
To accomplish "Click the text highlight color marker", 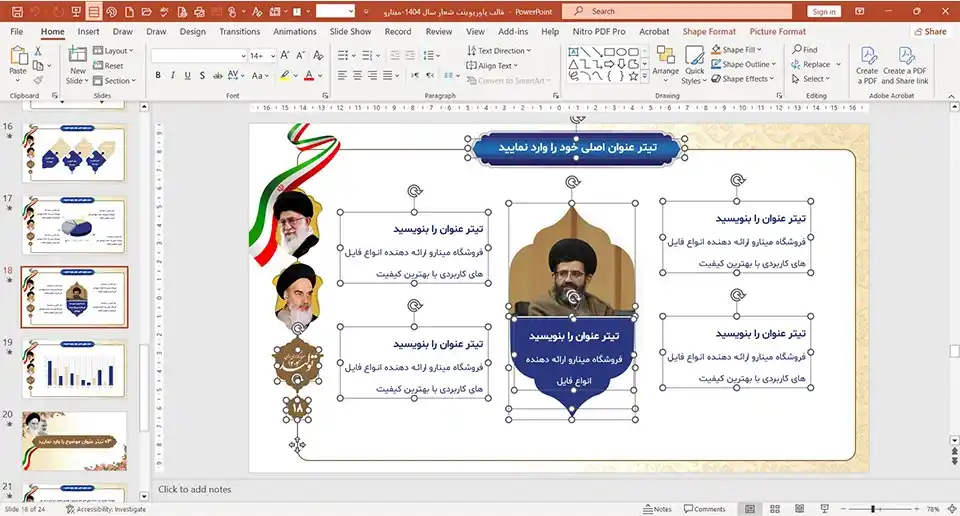I will pyautogui.click(x=285, y=75).
